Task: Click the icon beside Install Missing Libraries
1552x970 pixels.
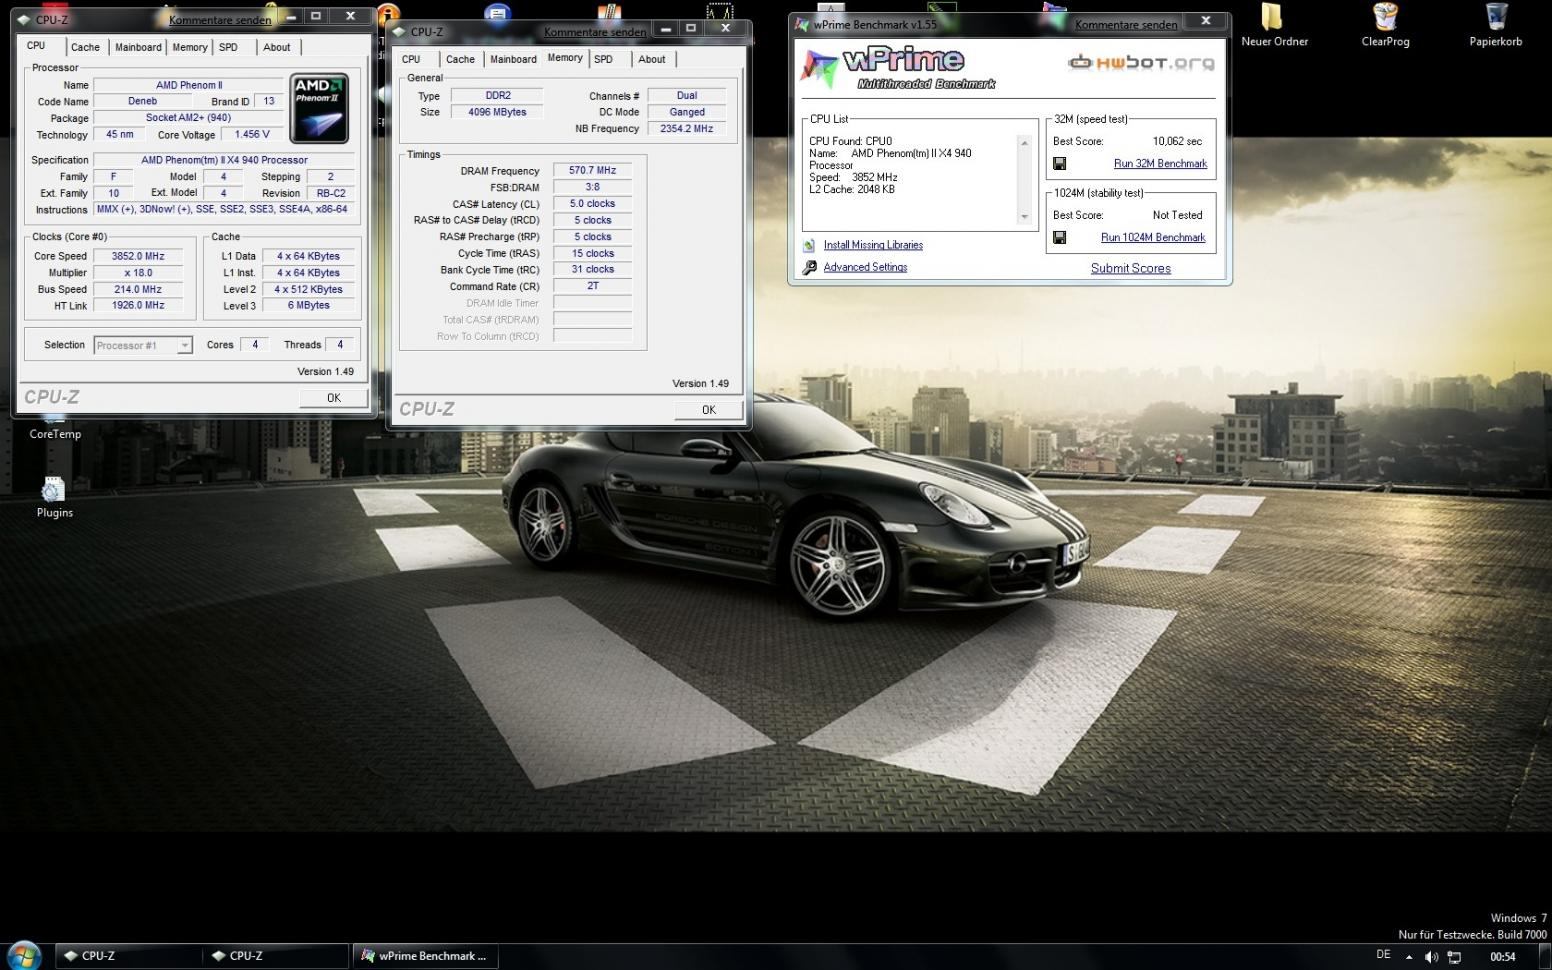Action: click(809, 246)
